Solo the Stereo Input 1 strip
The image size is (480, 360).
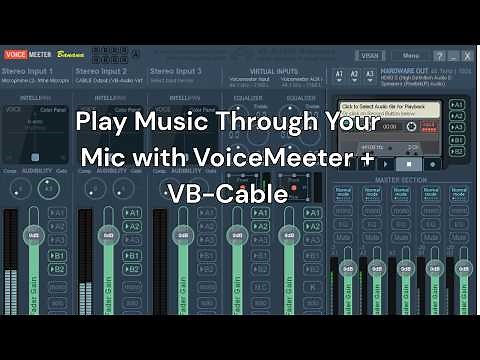(x=57, y=303)
